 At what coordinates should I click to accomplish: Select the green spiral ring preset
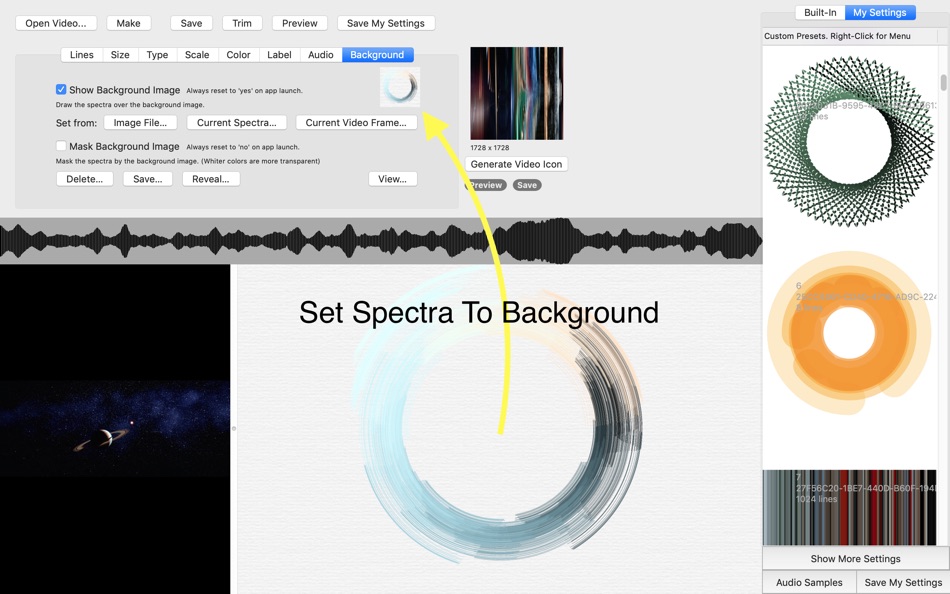pyautogui.click(x=849, y=141)
